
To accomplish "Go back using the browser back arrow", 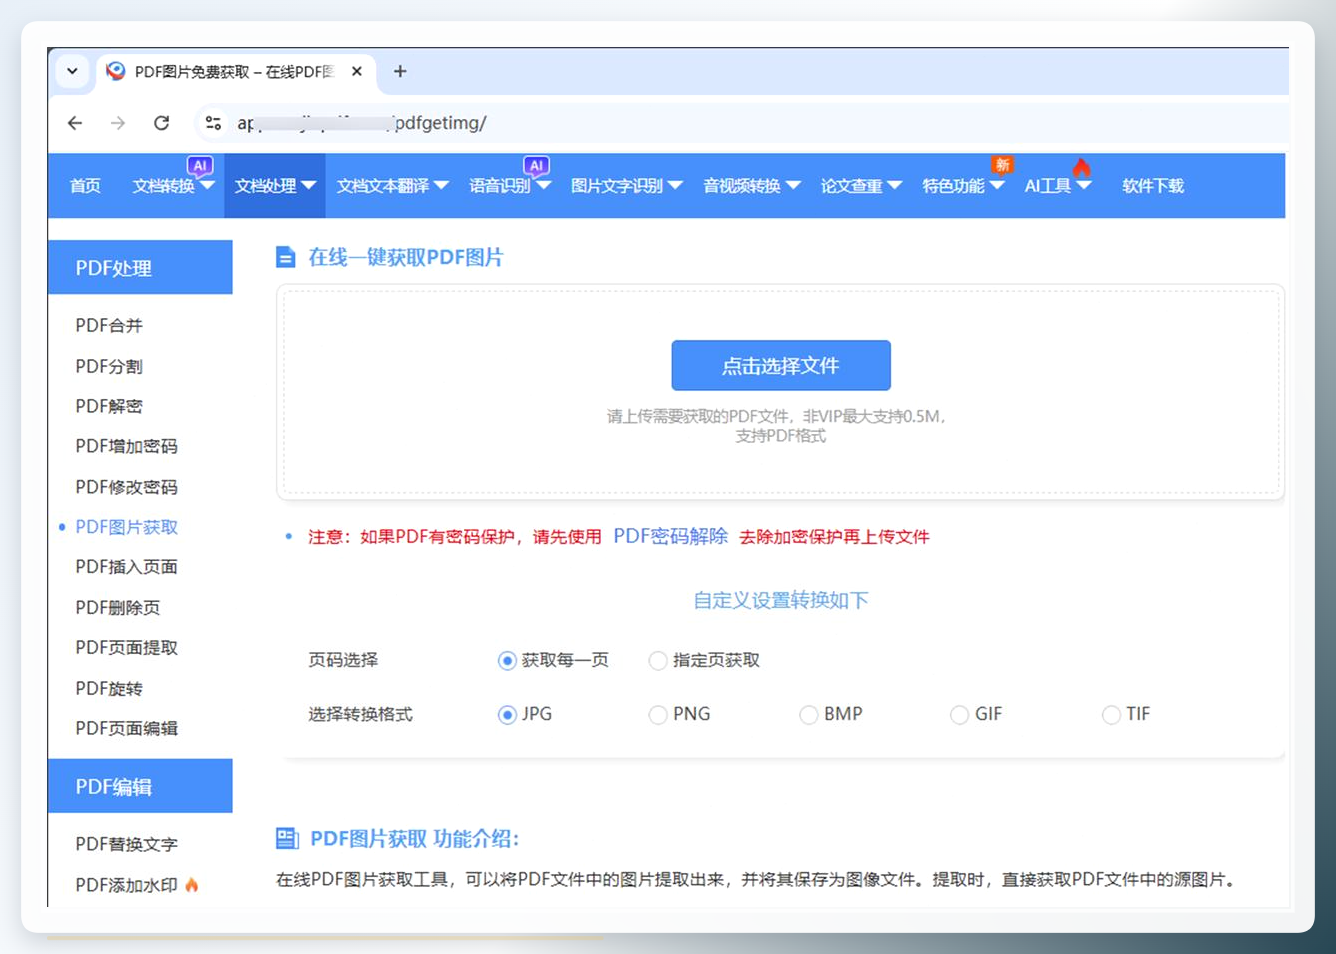I will point(75,123).
